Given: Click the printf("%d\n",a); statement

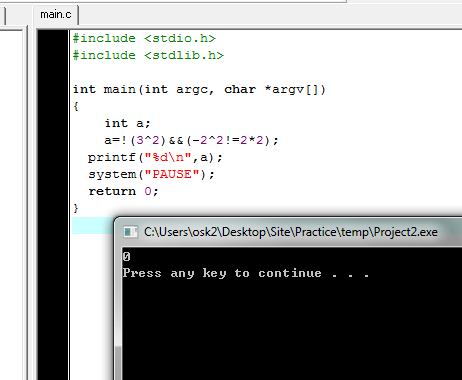Looking at the screenshot, I should tap(155, 157).
